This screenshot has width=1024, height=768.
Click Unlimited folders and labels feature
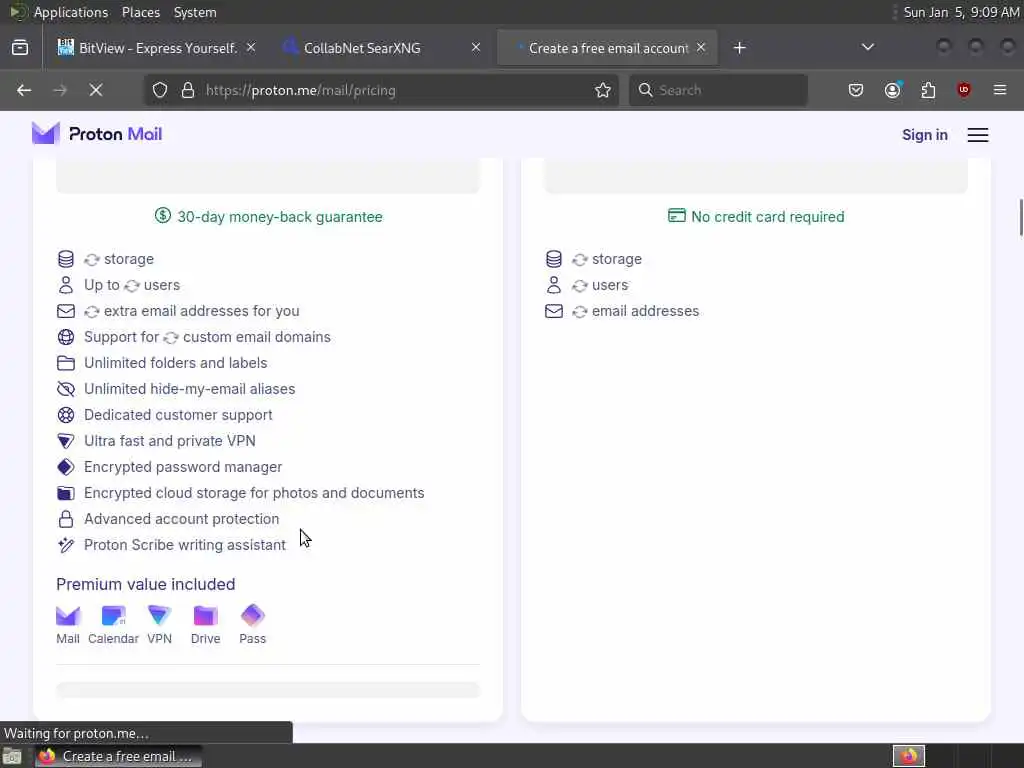click(x=175, y=363)
